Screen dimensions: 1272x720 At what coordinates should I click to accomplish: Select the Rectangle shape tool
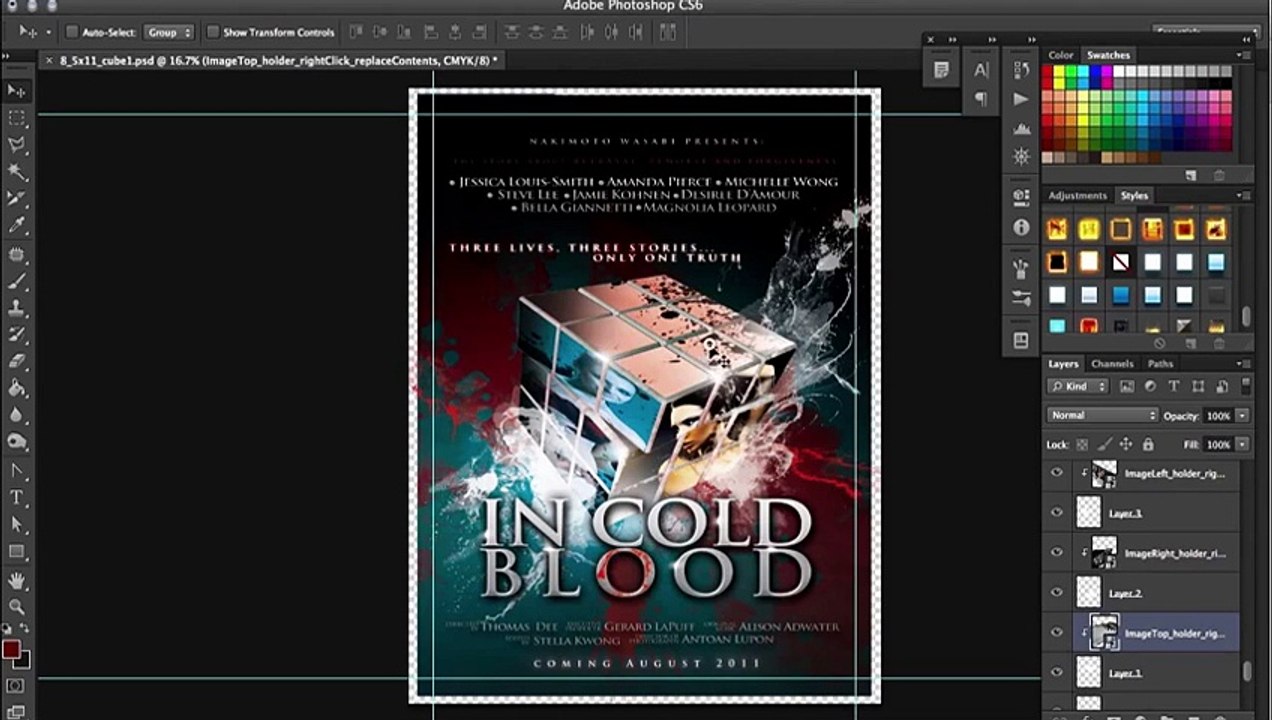click(17, 551)
